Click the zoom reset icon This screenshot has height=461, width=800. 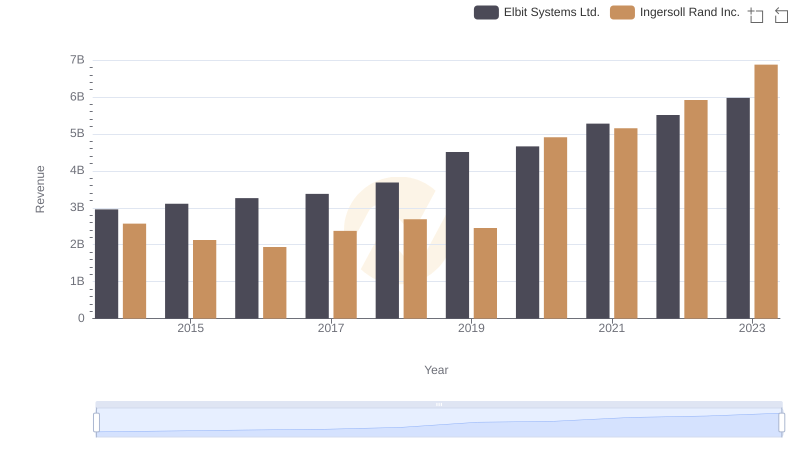tap(781, 15)
